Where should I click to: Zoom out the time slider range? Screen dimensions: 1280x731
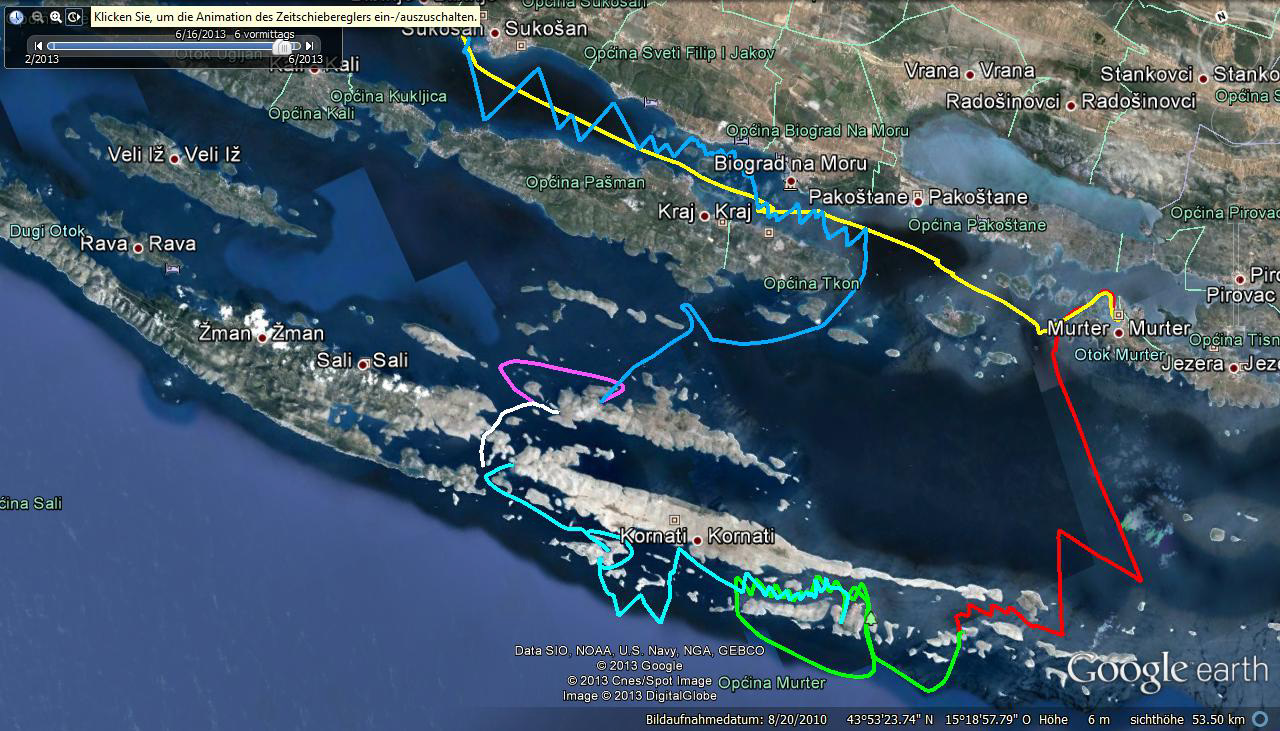point(37,17)
